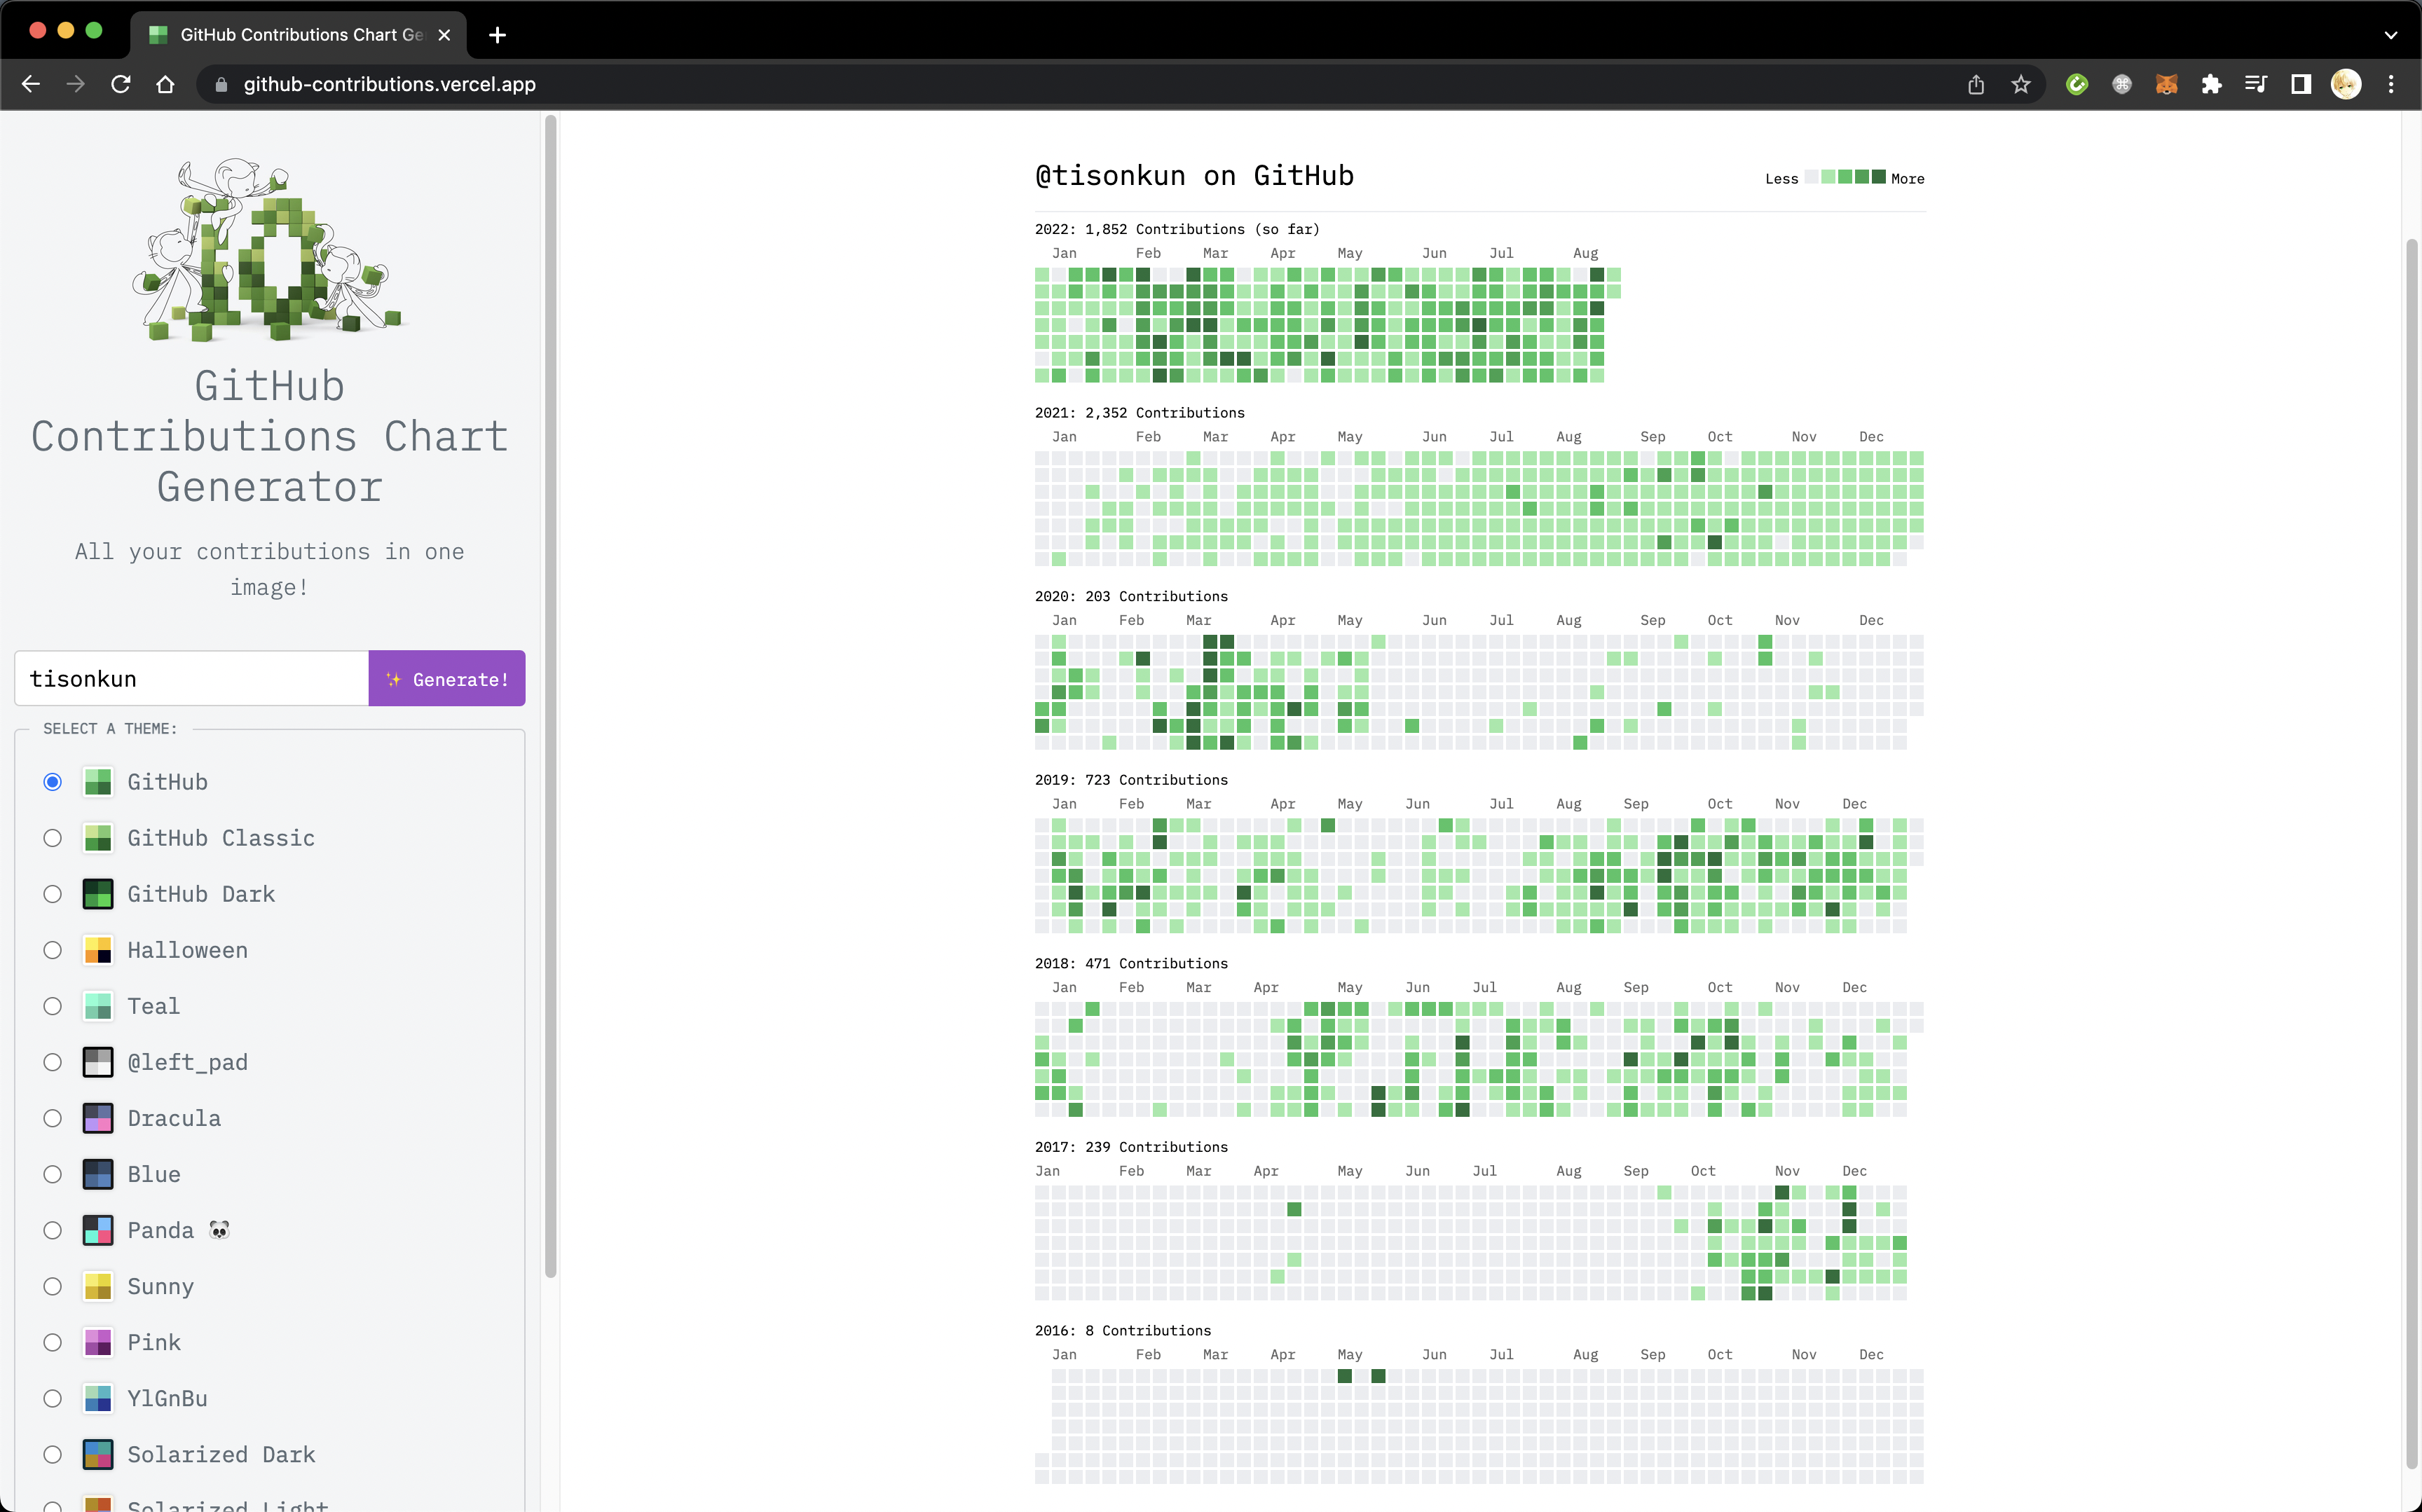Select the GitHub Contributions Chart Generator tab
2422x1512 pixels.
[x=298, y=35]
